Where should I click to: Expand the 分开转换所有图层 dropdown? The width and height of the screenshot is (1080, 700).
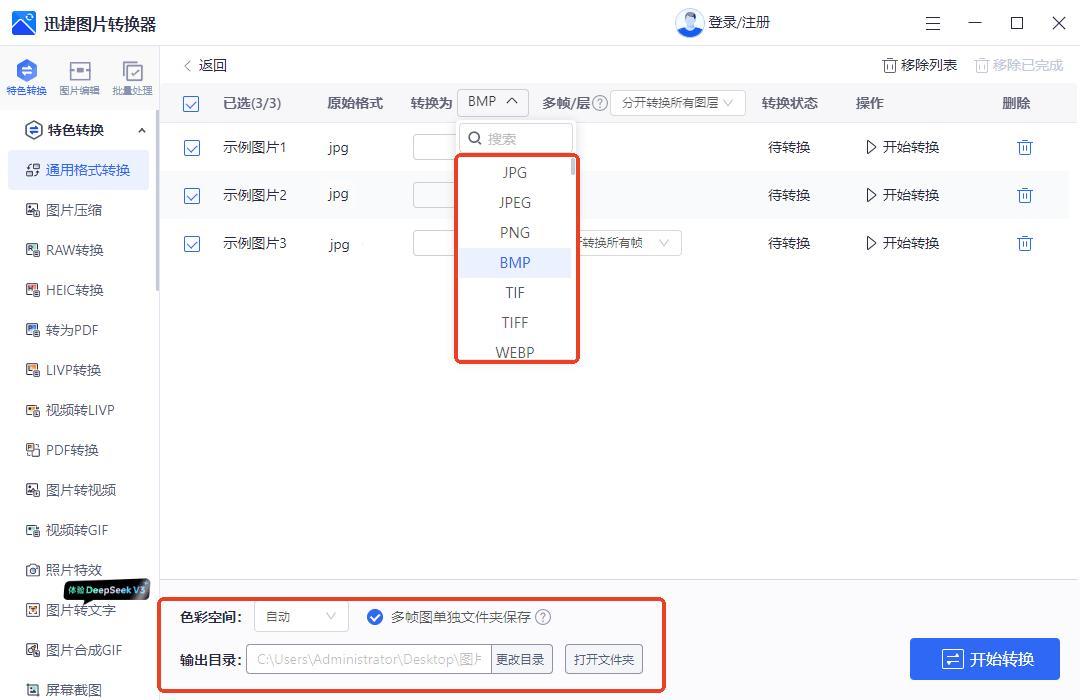click(677, 103)
